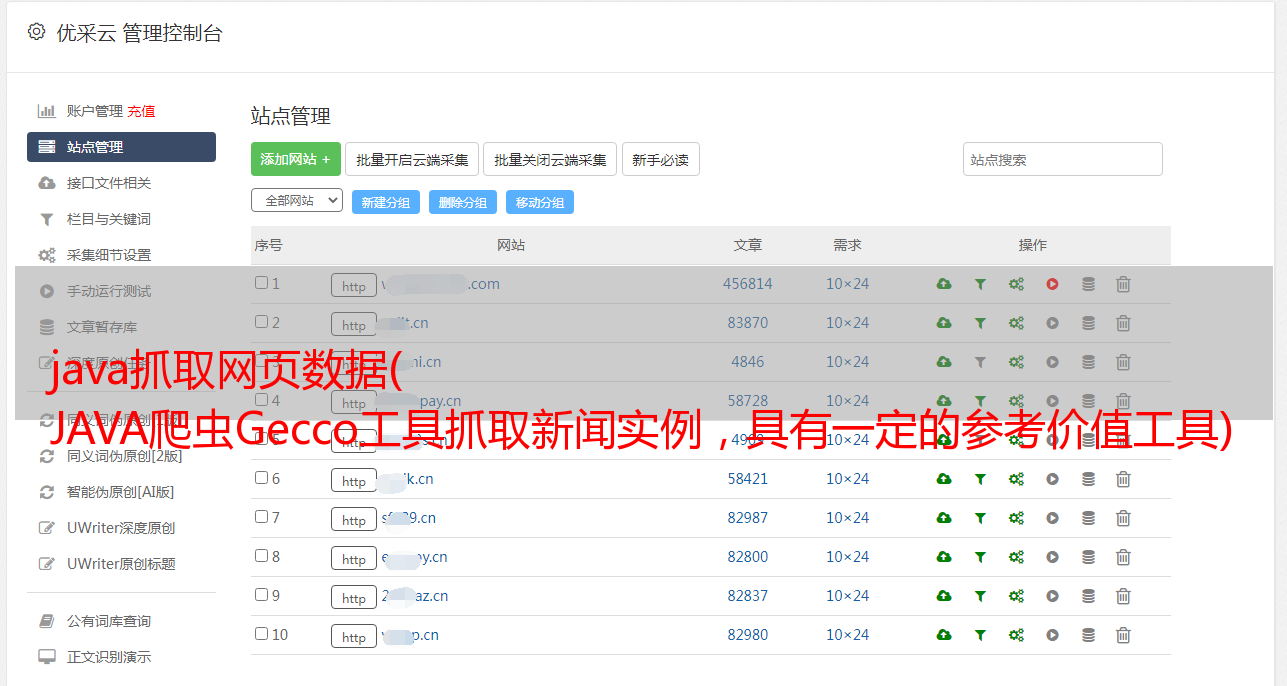Tick the checkbox for site row 7
This screenshot has height=686, width=1287.
coord(261,517)
